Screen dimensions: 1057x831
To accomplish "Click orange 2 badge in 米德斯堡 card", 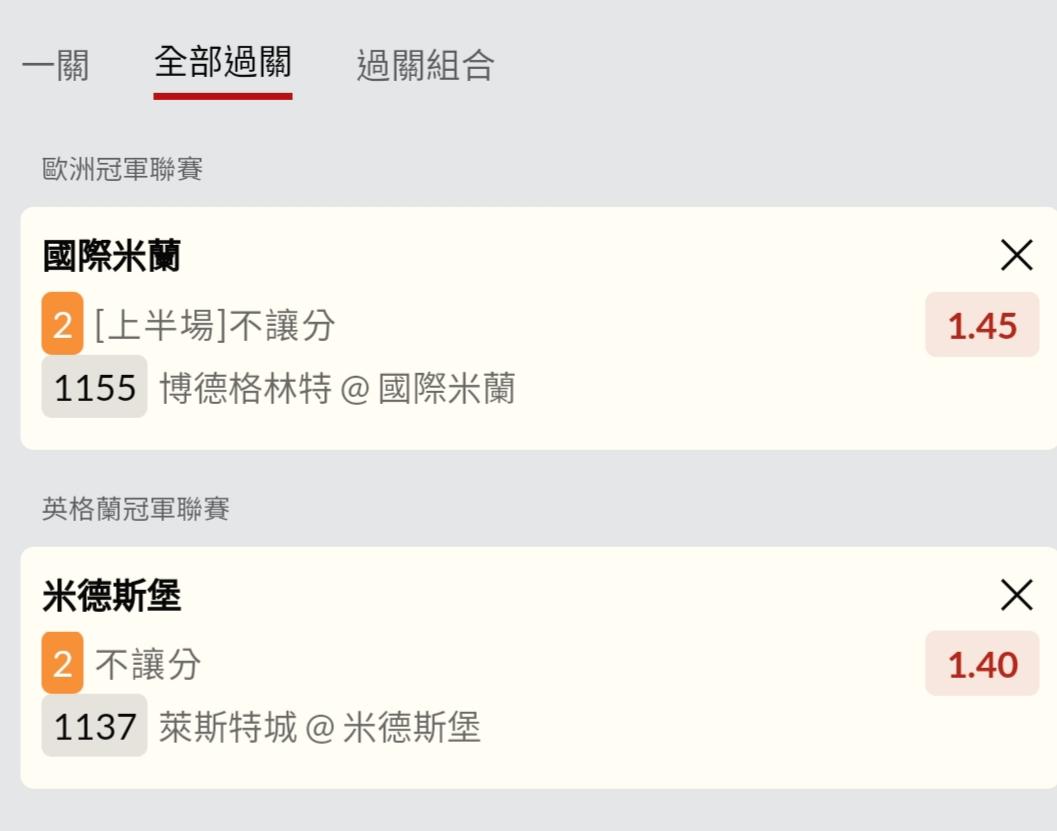I will tap(62, 663).
